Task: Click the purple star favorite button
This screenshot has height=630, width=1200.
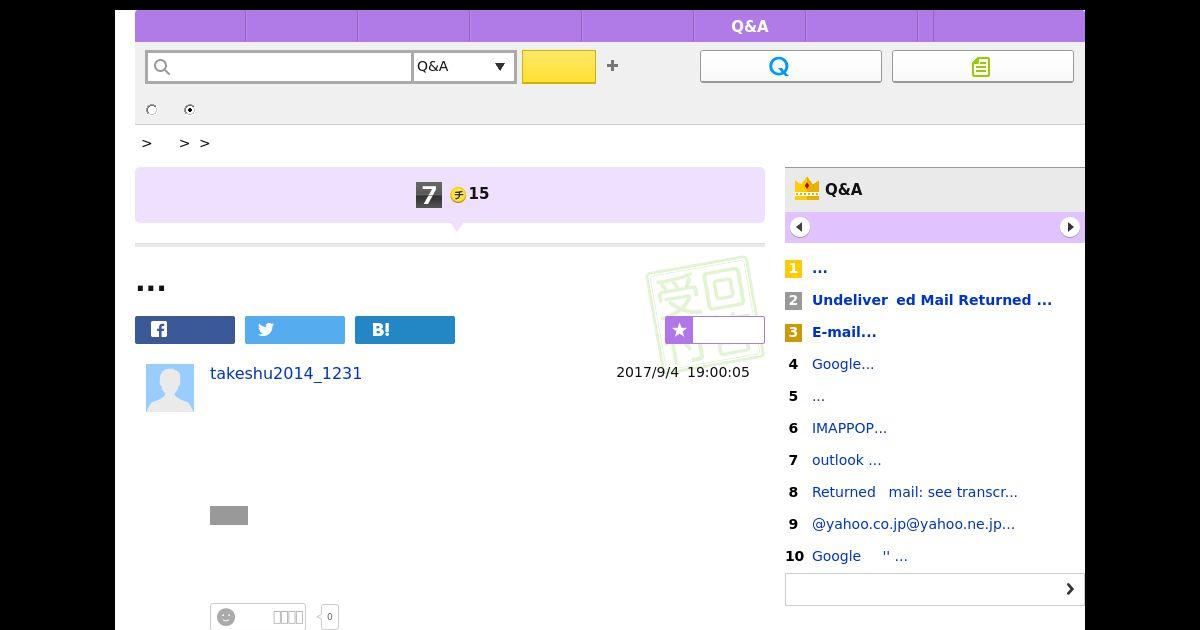Action: [715, 330]
